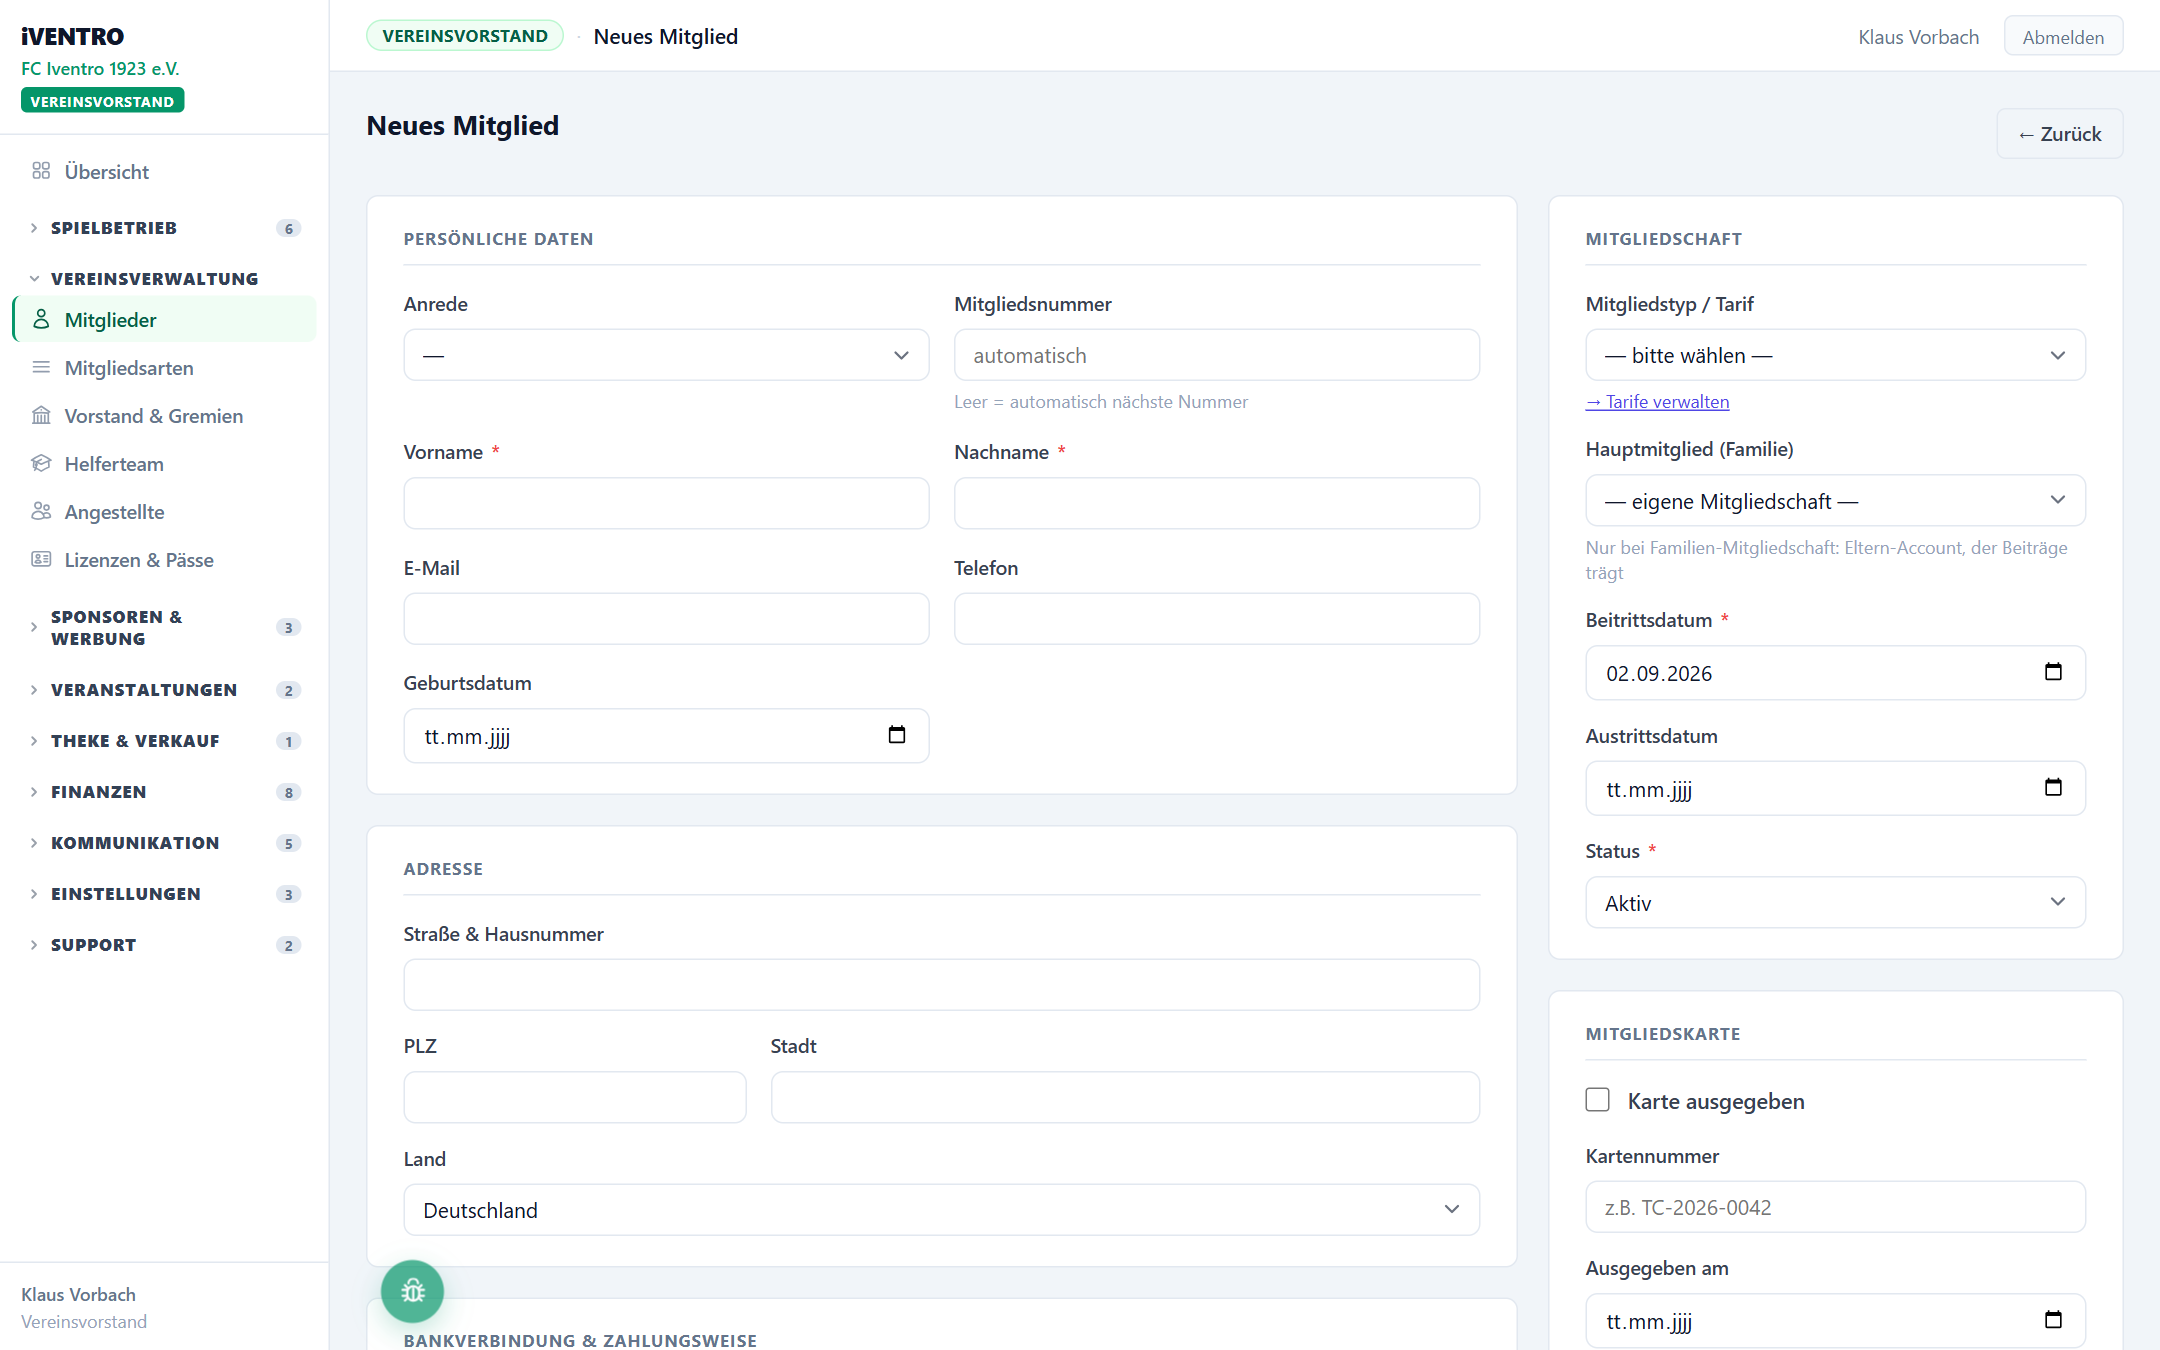2160x1350 pixels.
Task: Click the Zurück button
Action: pyautogui.click(x=2060, y=133)
